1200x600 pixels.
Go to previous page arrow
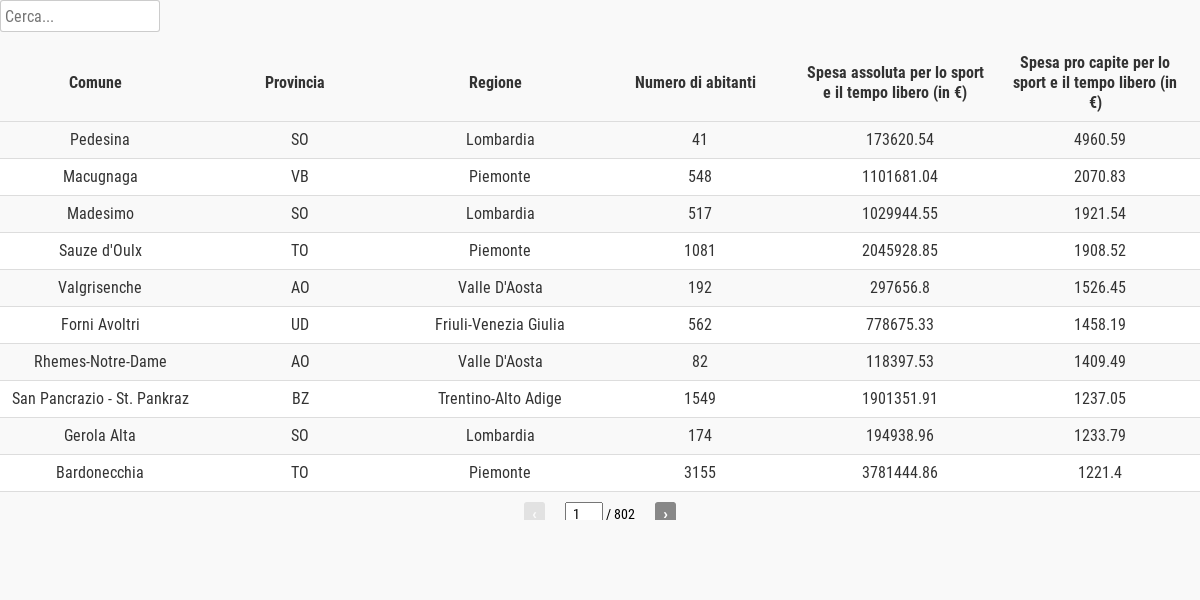[x=534, y=512]
